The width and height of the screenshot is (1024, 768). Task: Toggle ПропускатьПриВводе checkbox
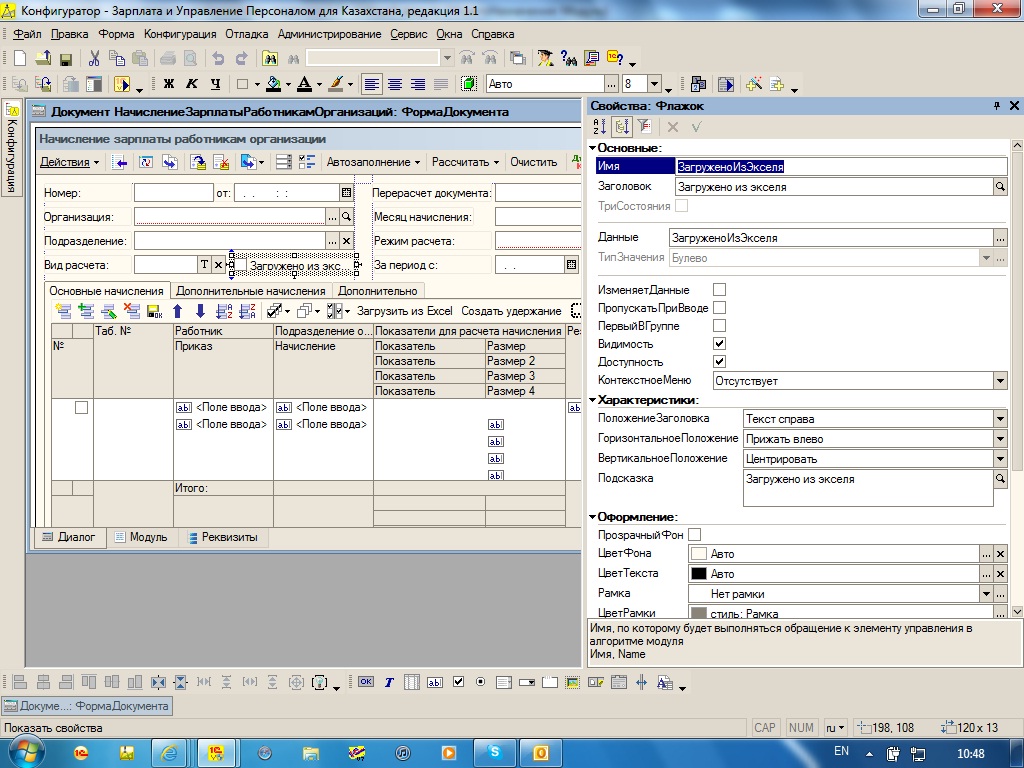coord(719,308)
